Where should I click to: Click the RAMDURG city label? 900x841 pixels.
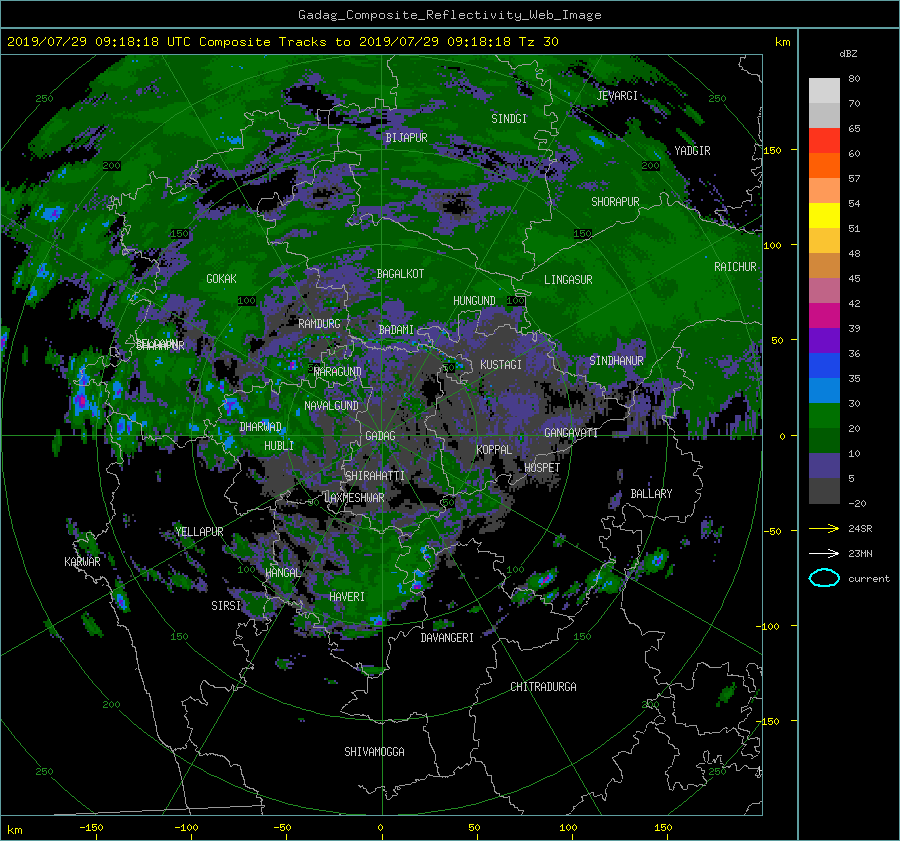click(319, 324)
